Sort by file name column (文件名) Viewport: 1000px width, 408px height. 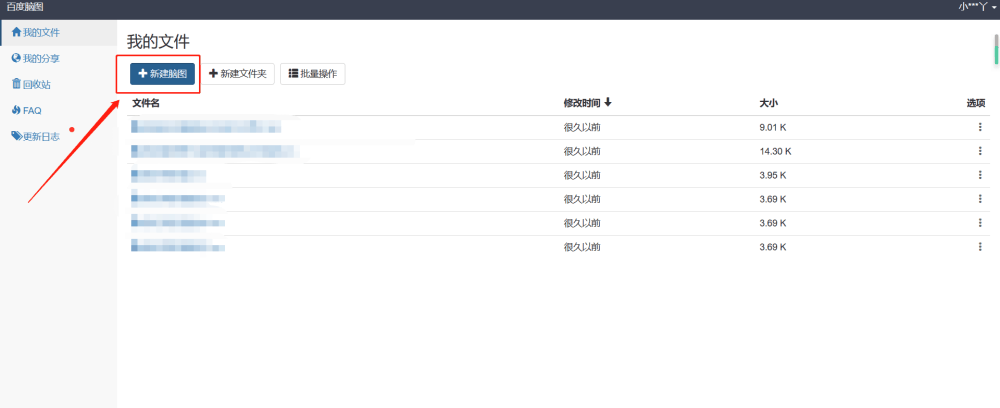coord(146,103)
